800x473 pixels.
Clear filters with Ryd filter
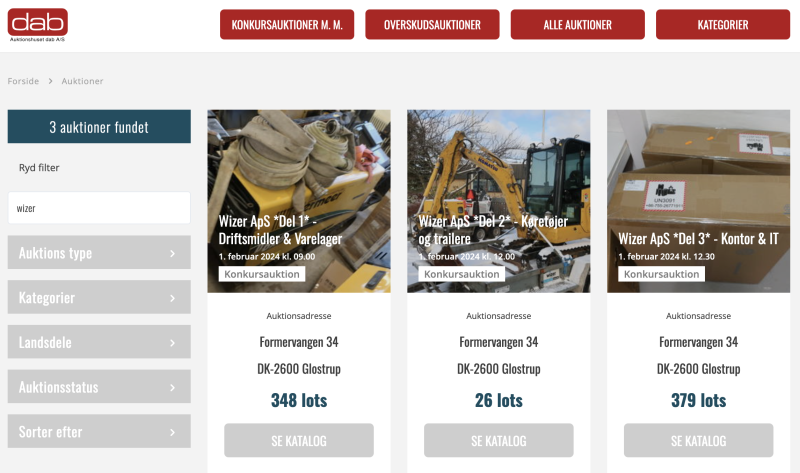39,167
